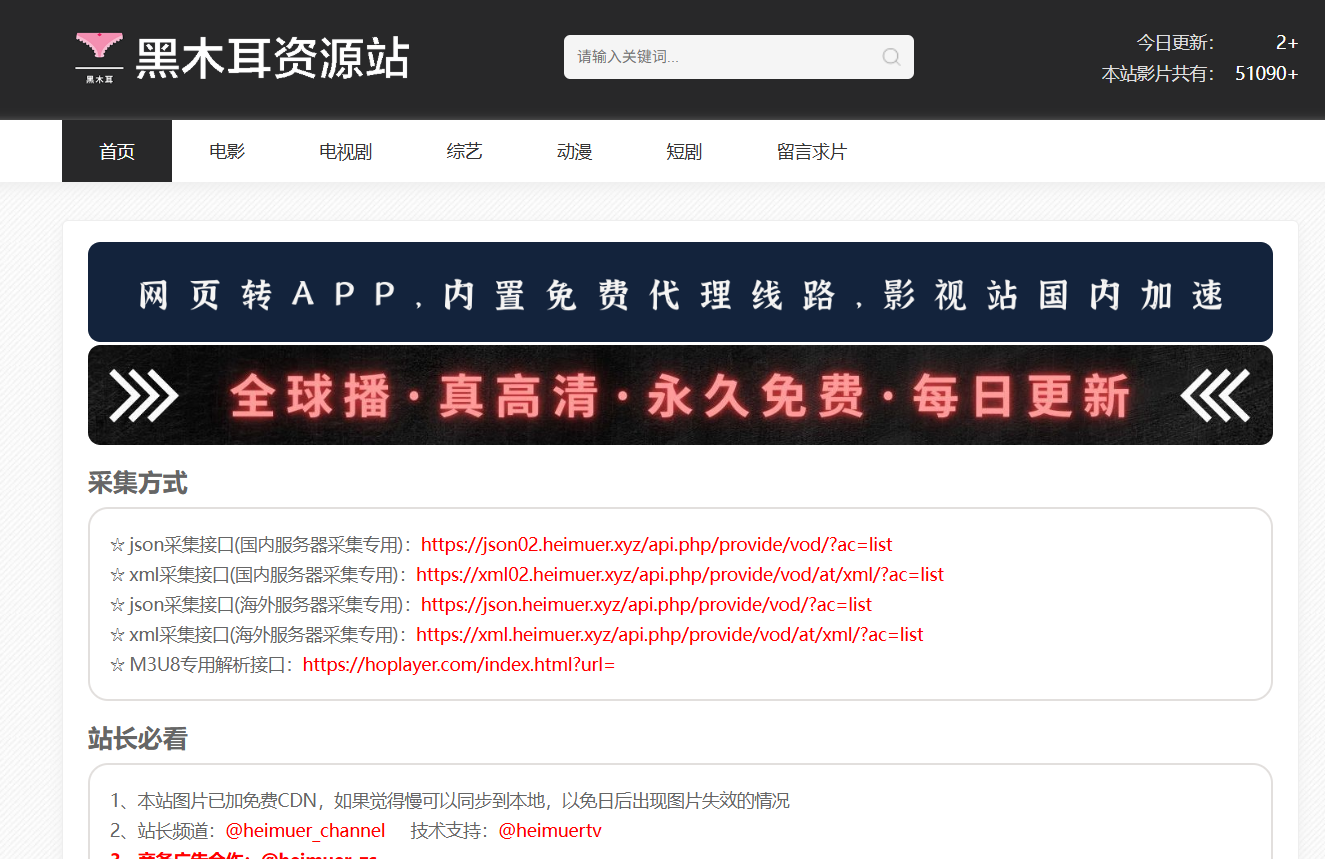Open the 短剧 navigation item

coord(684,151)
